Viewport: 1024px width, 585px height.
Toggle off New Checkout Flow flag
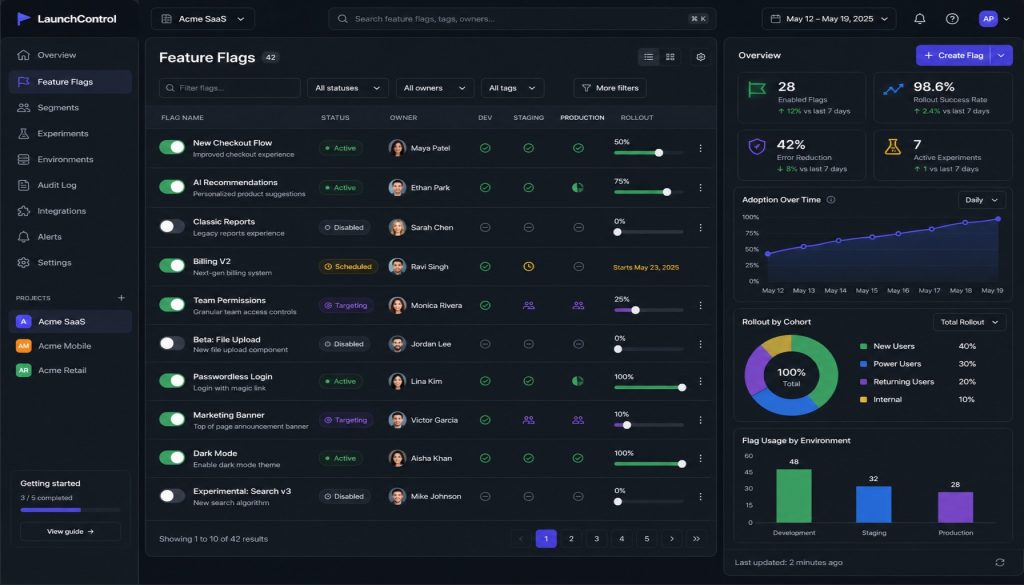(172, 147)
